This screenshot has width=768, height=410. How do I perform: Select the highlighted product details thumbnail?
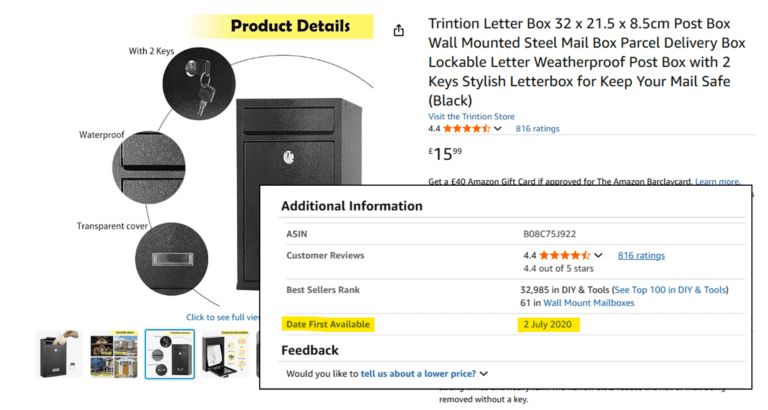[170, 355]
